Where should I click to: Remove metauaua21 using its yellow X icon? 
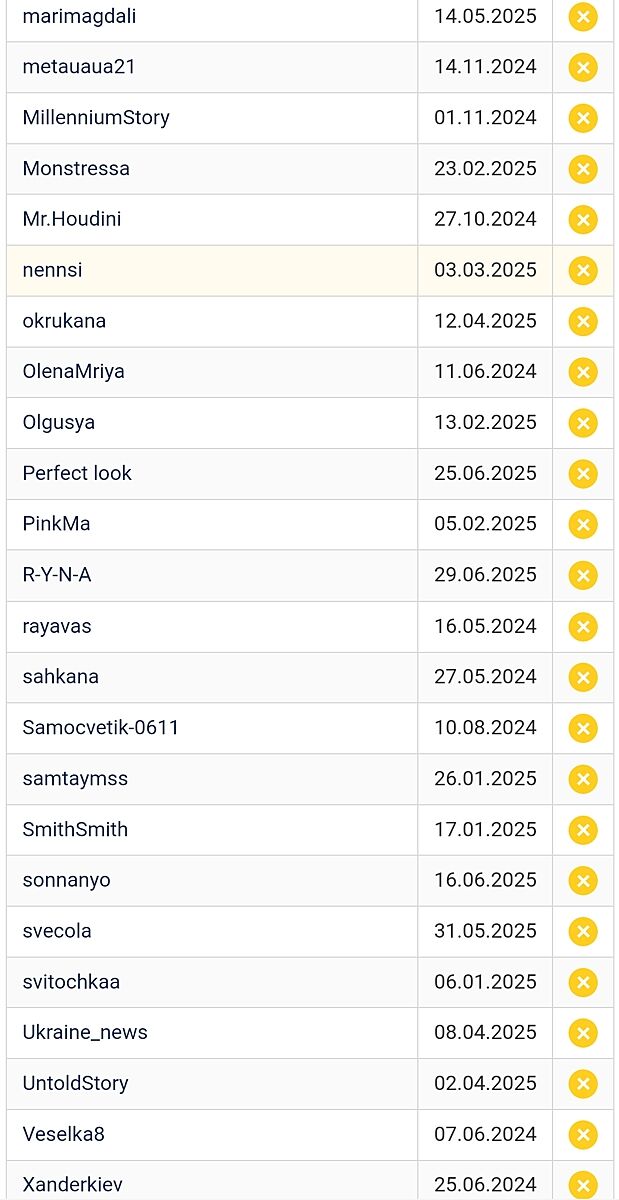tap(583, 68)
